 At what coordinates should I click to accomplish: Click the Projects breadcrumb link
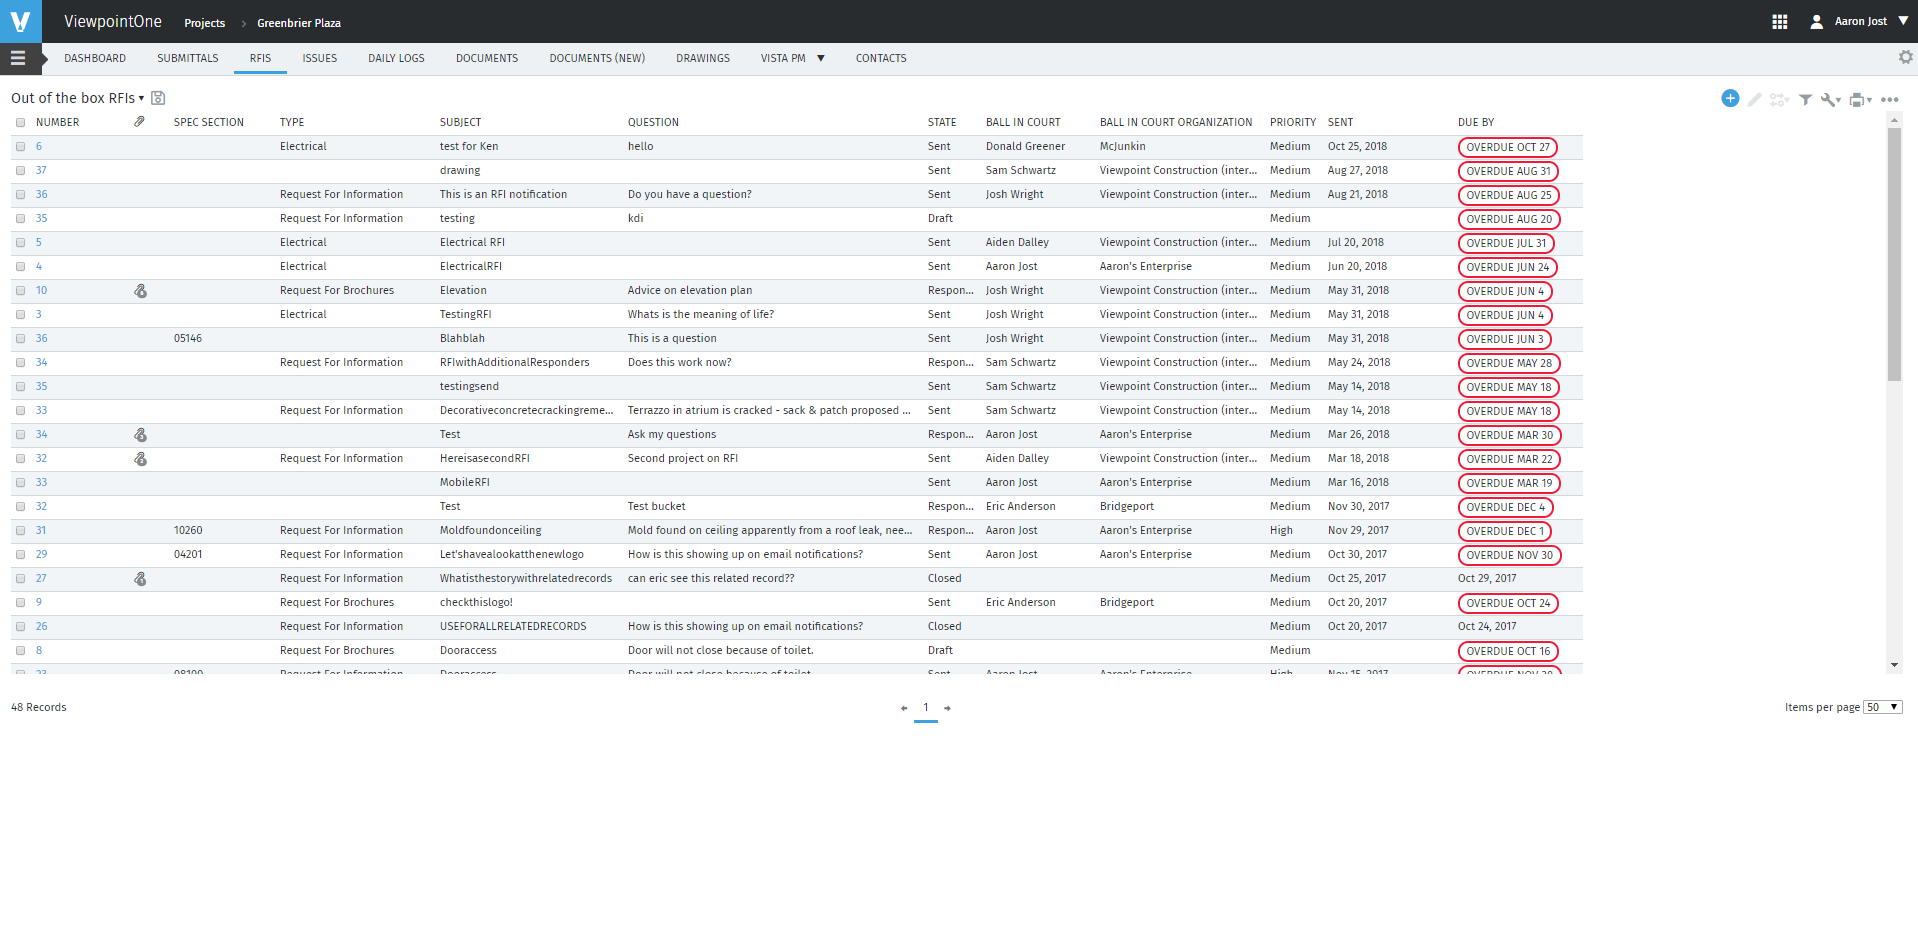pyautogui.click(x=205, y=23)
